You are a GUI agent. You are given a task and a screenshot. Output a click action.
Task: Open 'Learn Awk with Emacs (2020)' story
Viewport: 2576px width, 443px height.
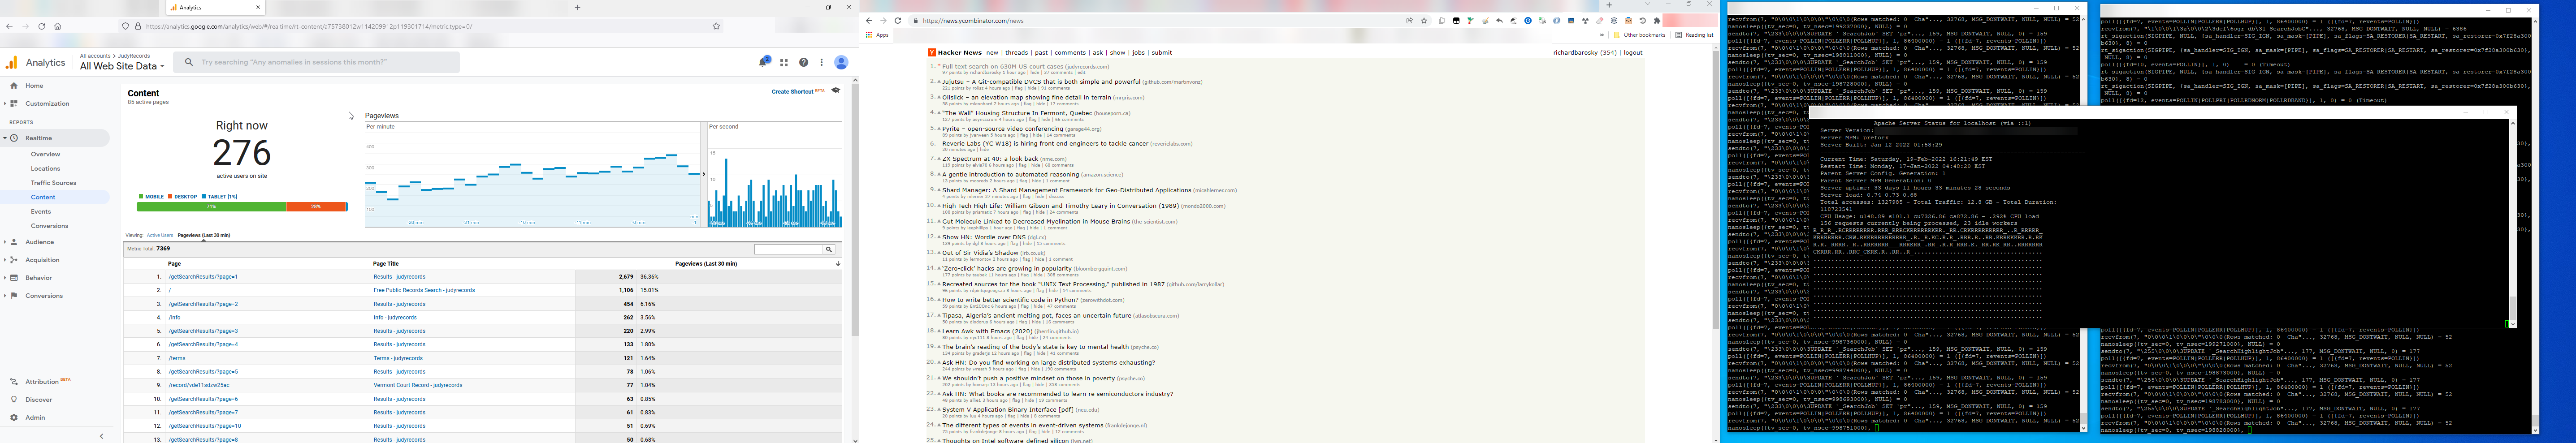click(987, 331)
